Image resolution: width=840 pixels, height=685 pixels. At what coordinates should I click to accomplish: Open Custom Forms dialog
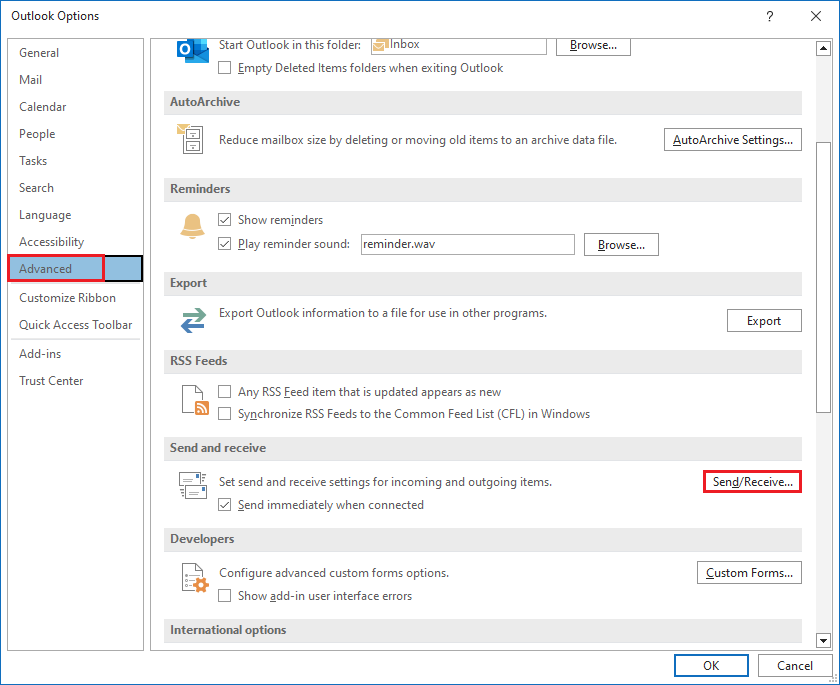749,573
